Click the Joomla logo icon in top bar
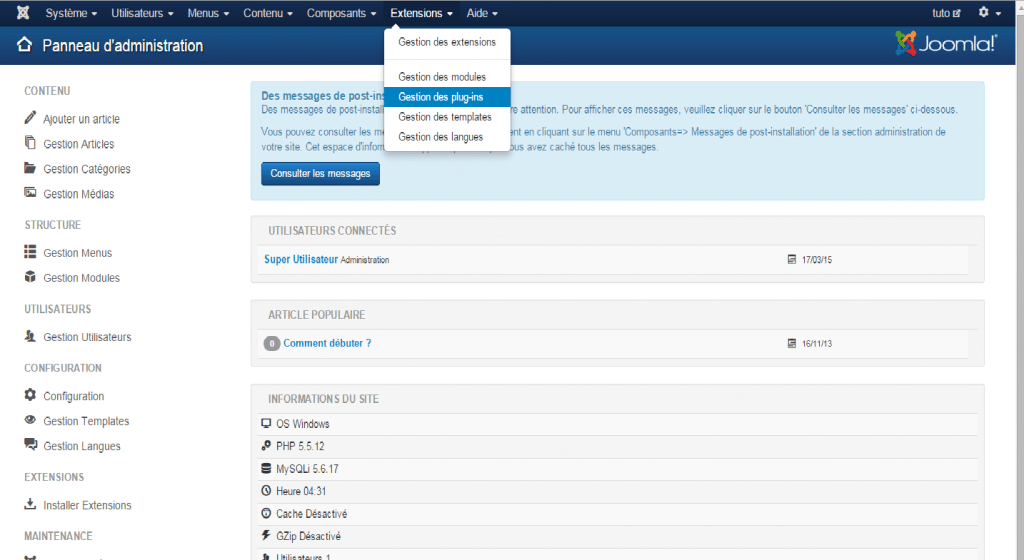Screen dimensions: 1024x560 (x=23, y=13)
